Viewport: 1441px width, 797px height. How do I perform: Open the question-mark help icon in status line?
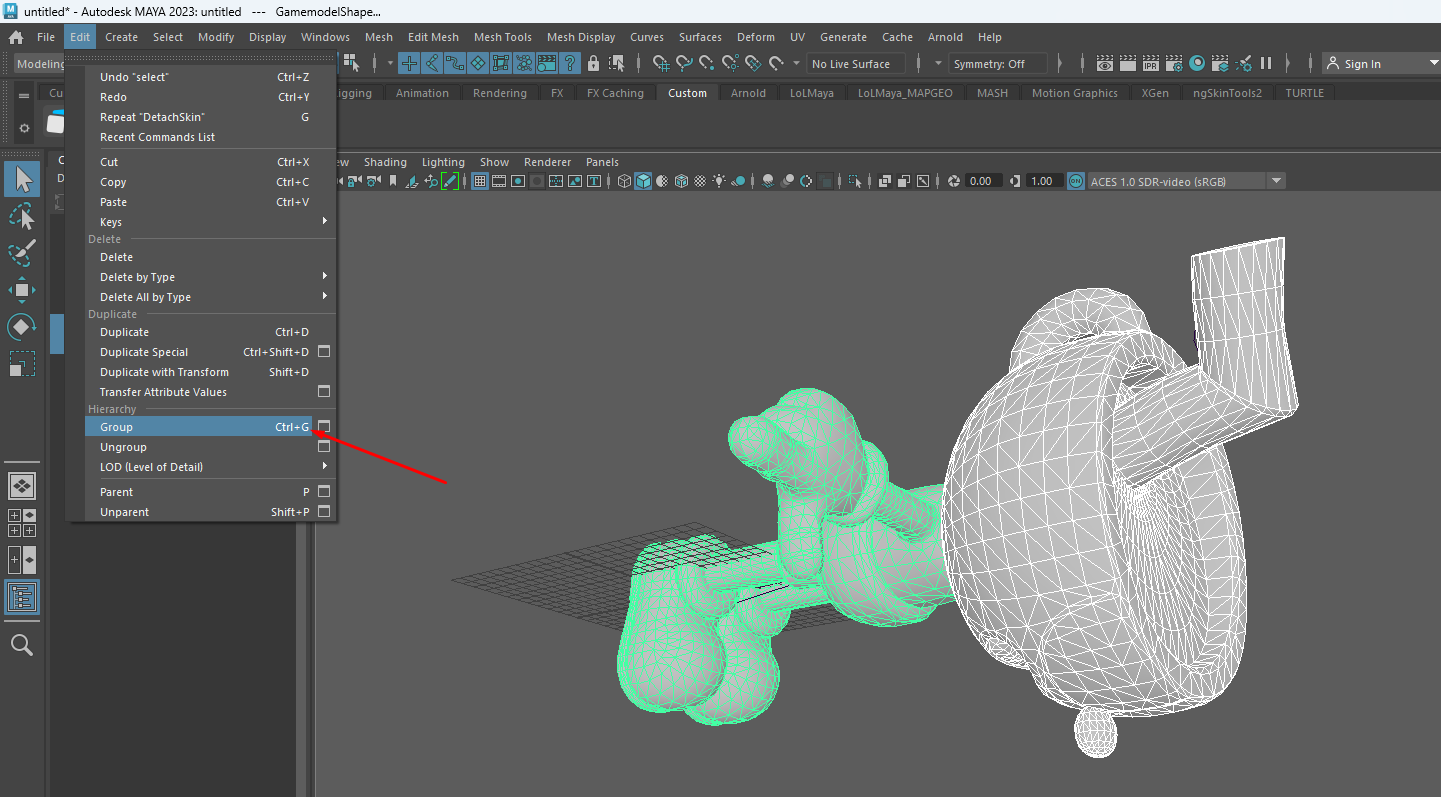[x=570, y=64]
